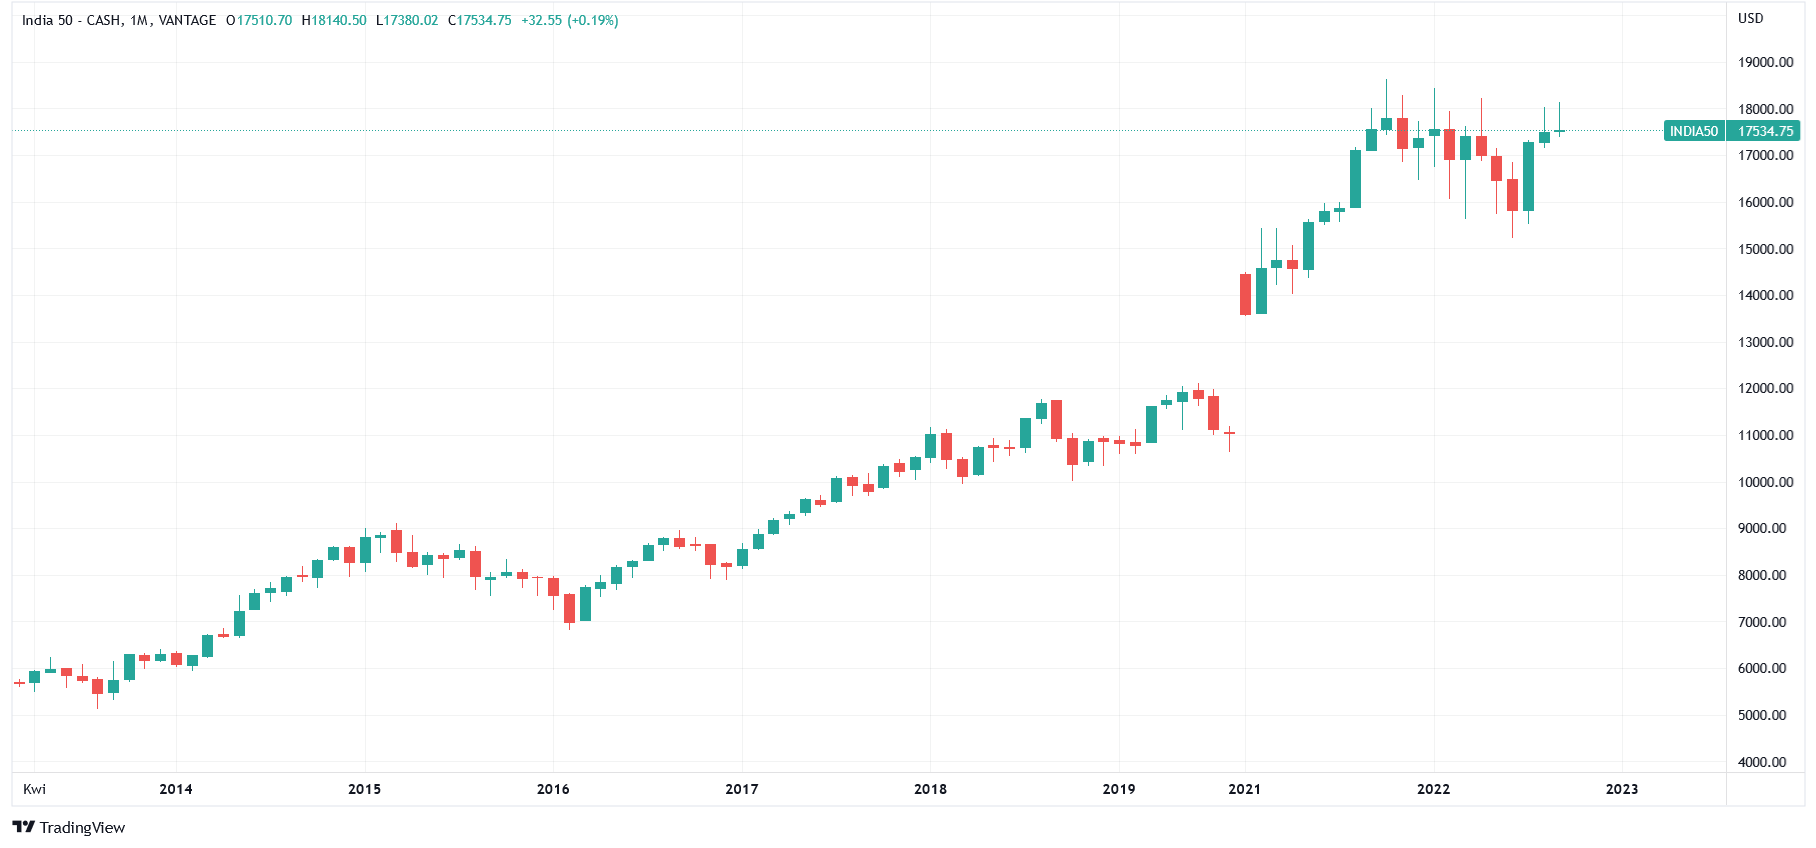Click the 10000.00 price scale label

1765,482
